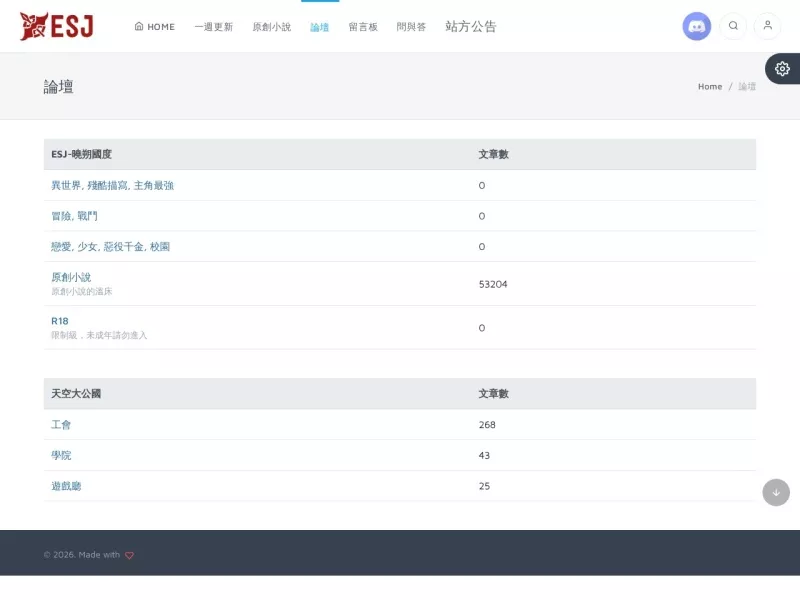Open the user account icon
This screenshot has height=600, width=800.
point(767,26)
